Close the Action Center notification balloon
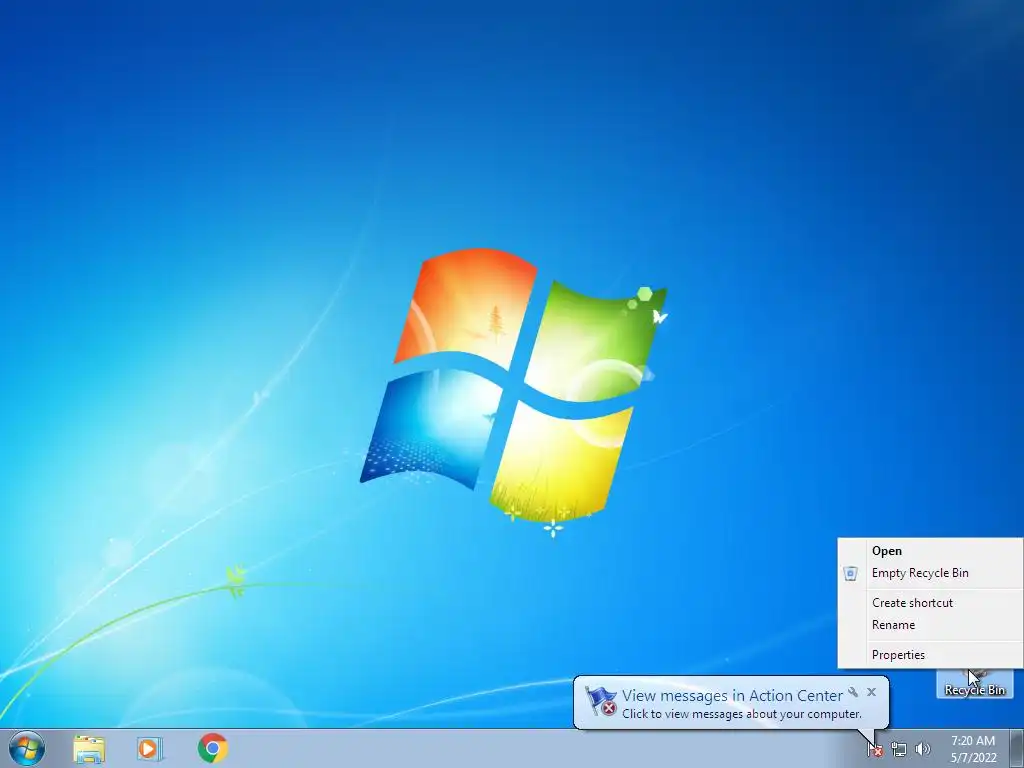Image resolution: width=1024 pixels, height=768 pixels. [x=871, y=692]
